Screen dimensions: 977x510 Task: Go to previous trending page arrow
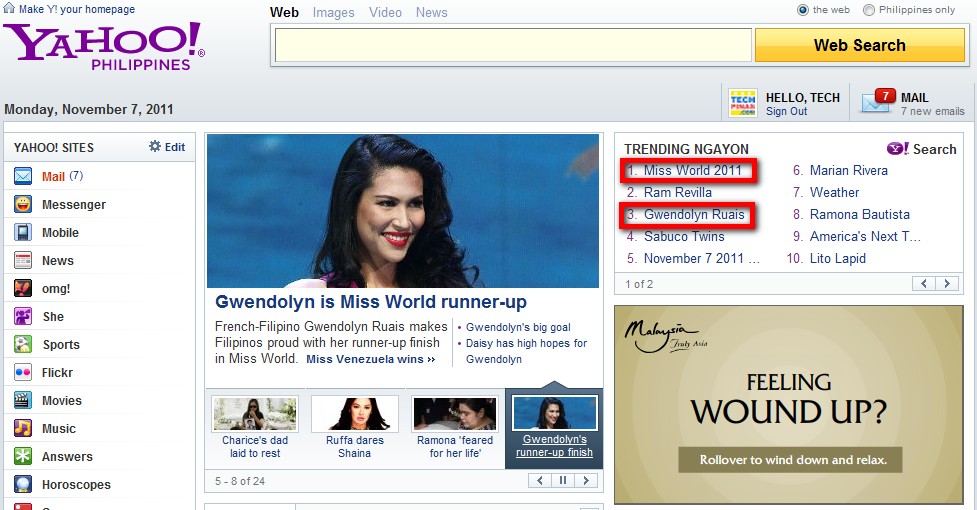click(x=923, y=284)
